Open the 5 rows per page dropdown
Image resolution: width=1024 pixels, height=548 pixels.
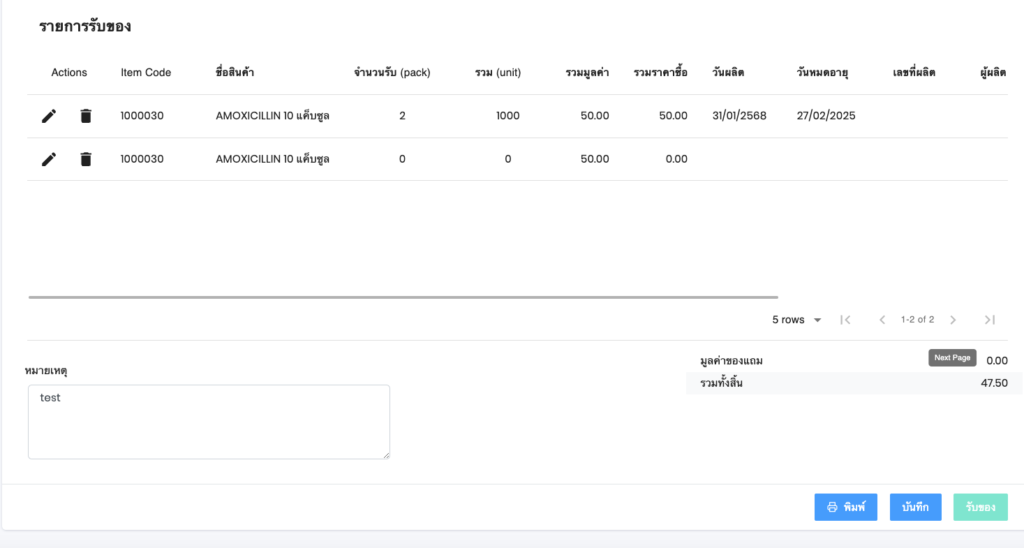point(796,320)
